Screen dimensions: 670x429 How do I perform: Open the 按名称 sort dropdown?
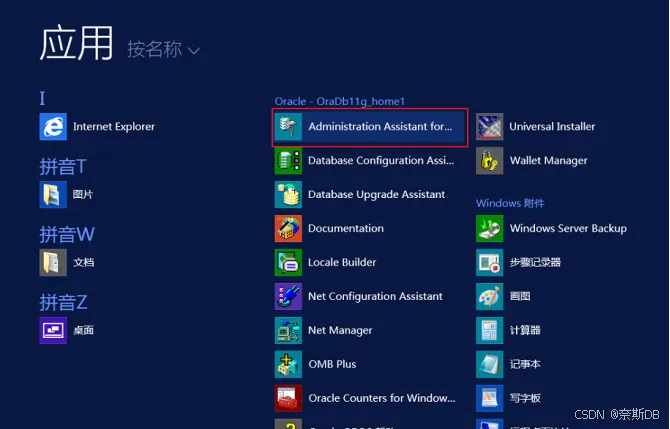point(163,50)
